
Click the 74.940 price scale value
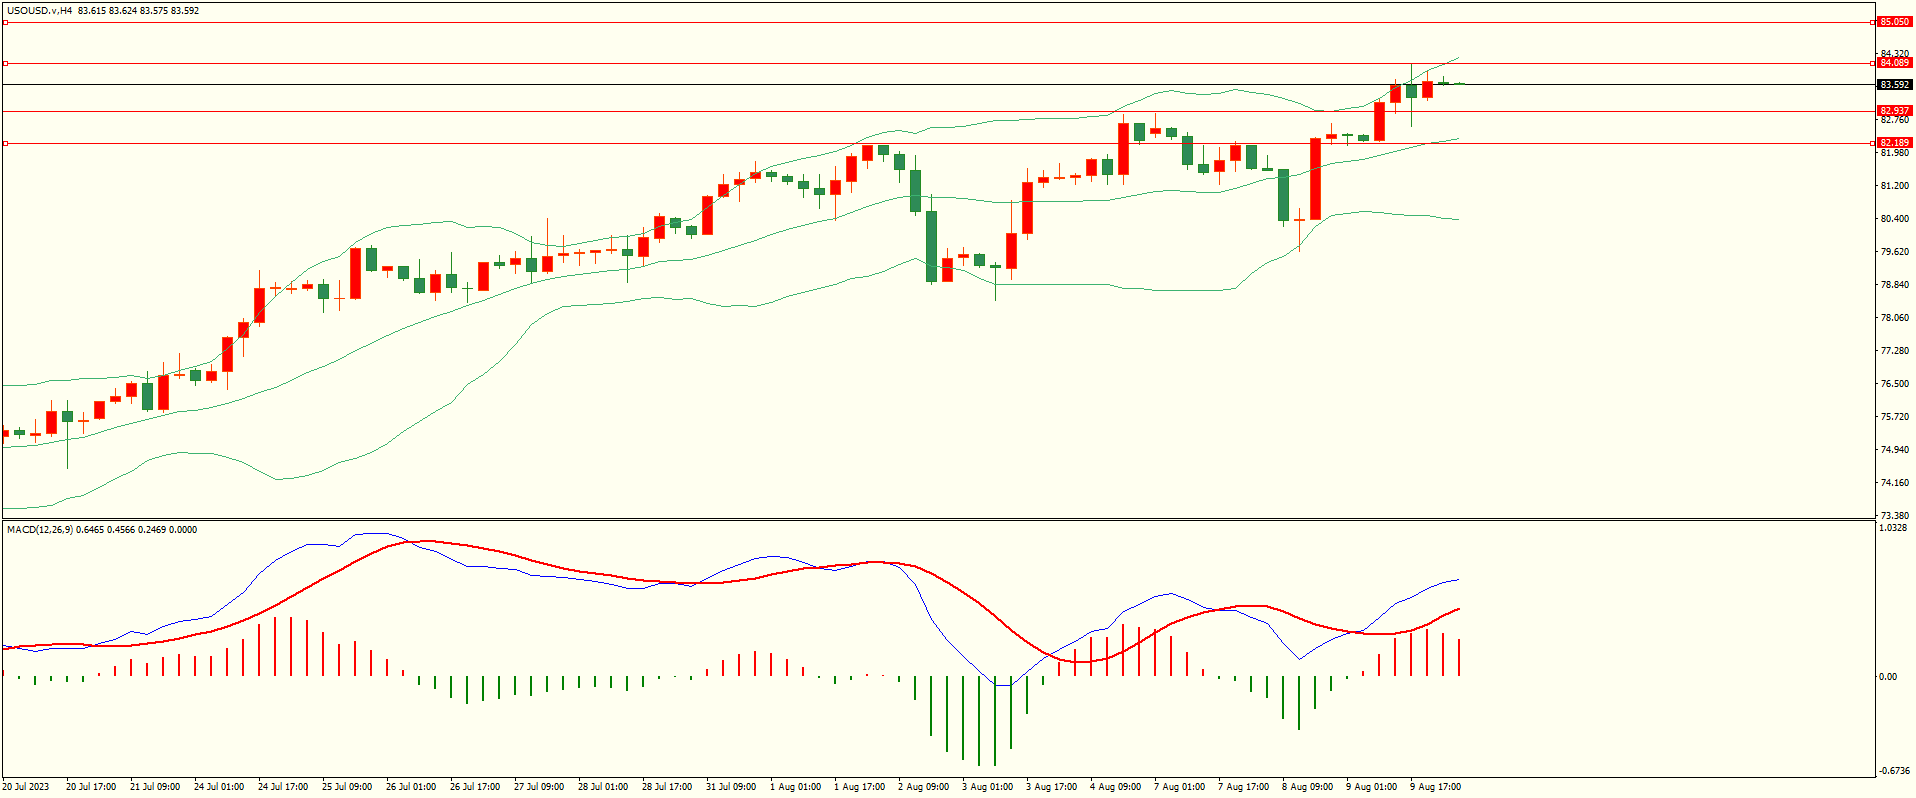(x=1894, y=450)
